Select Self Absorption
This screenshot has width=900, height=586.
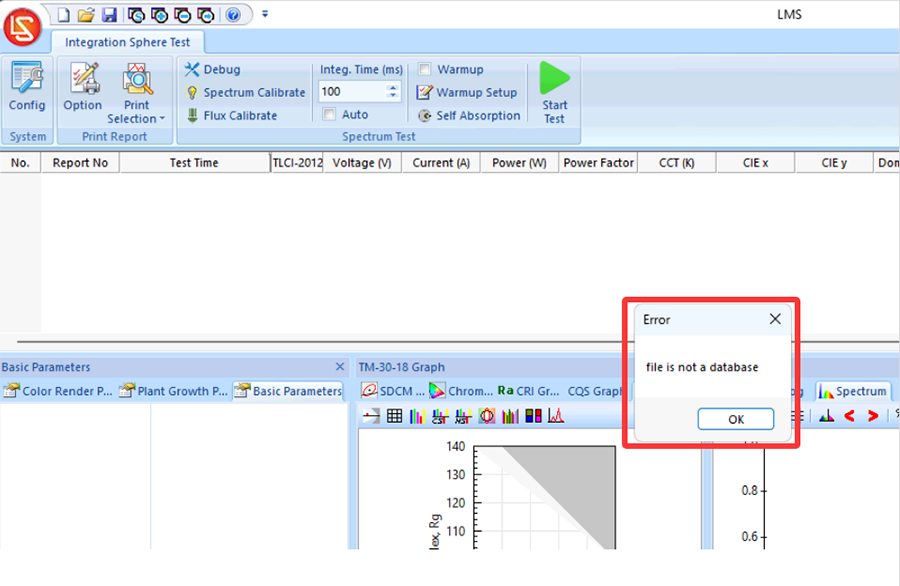[469, 116]
